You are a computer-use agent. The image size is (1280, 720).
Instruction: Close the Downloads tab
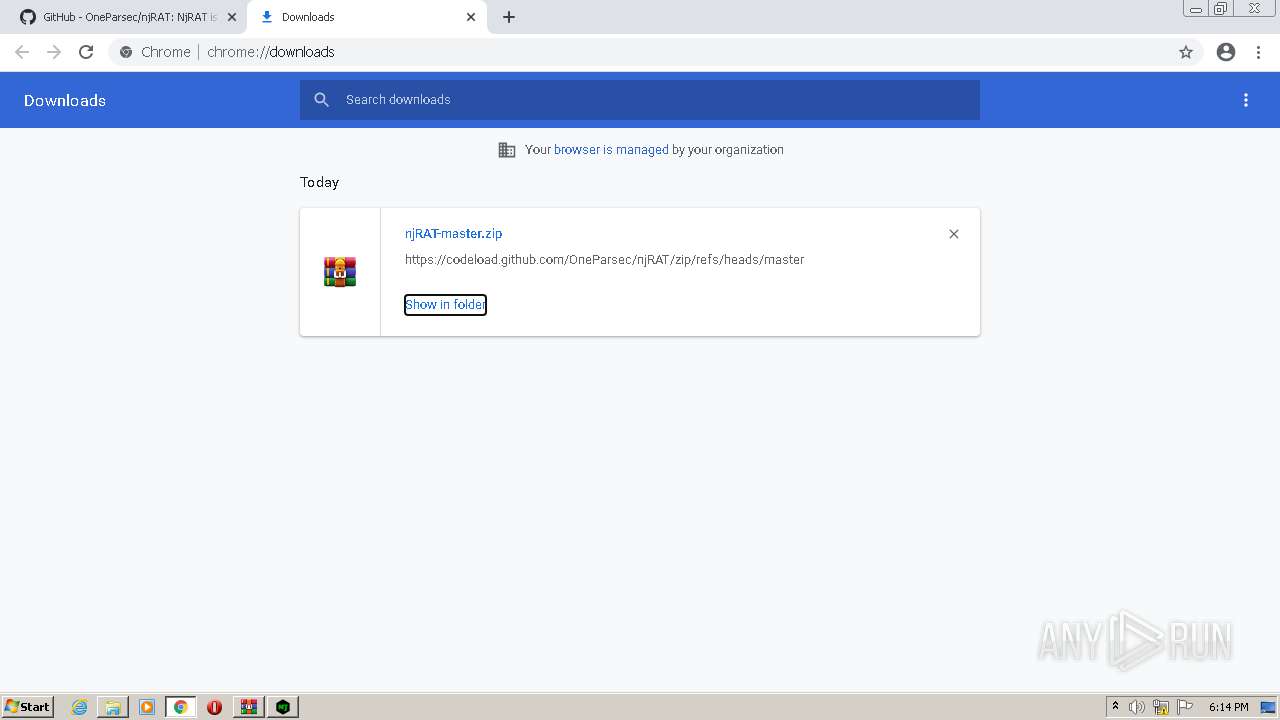point(471,17)
